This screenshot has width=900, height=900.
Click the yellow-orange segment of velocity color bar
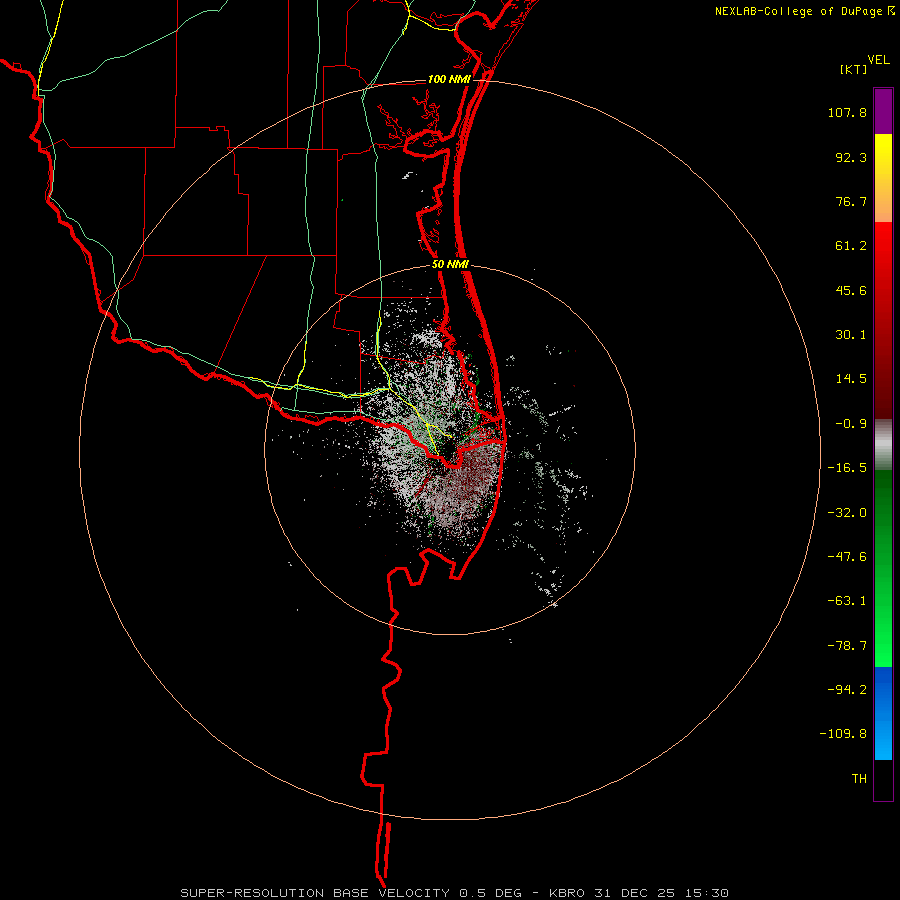pos(883,178)
